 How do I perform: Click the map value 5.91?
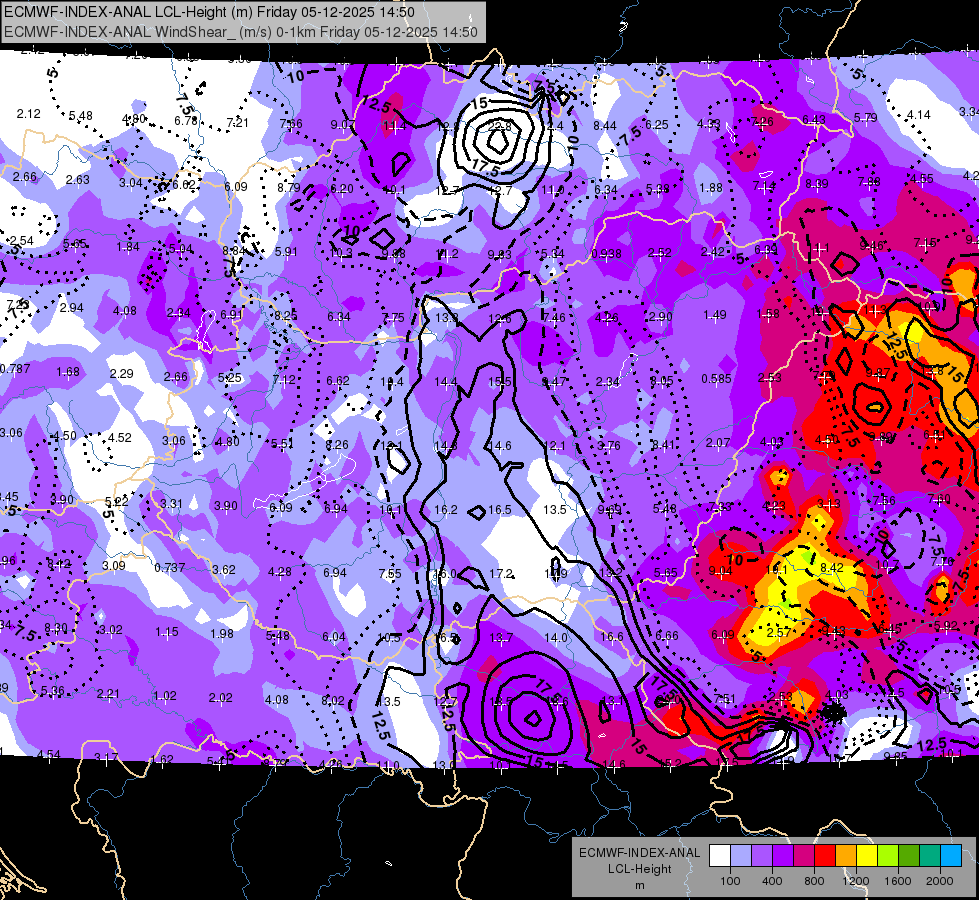tap(287, 252)
